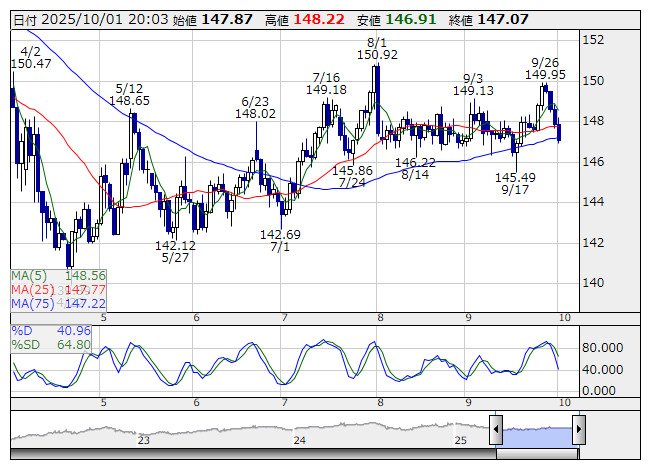
Task: Click the horizontal scrollbar thumb below the overview
Action: coord(536,454)
